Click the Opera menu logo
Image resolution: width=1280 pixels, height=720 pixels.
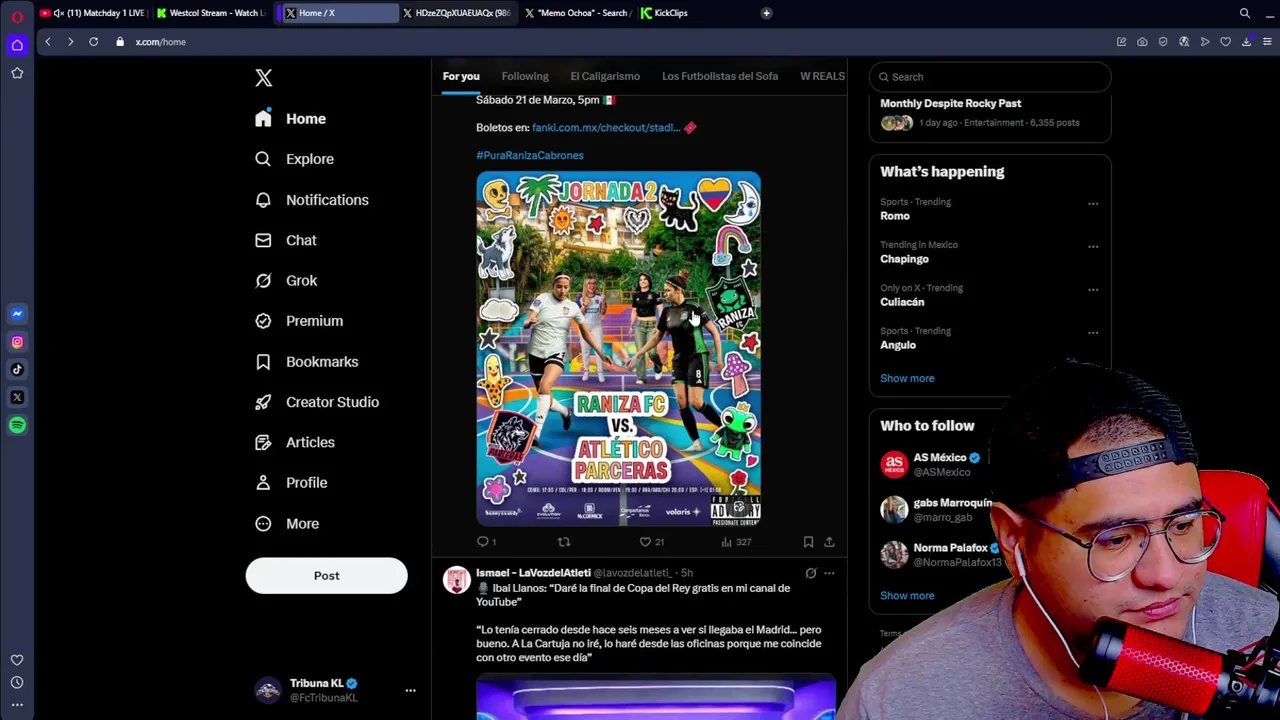(17, 15)
